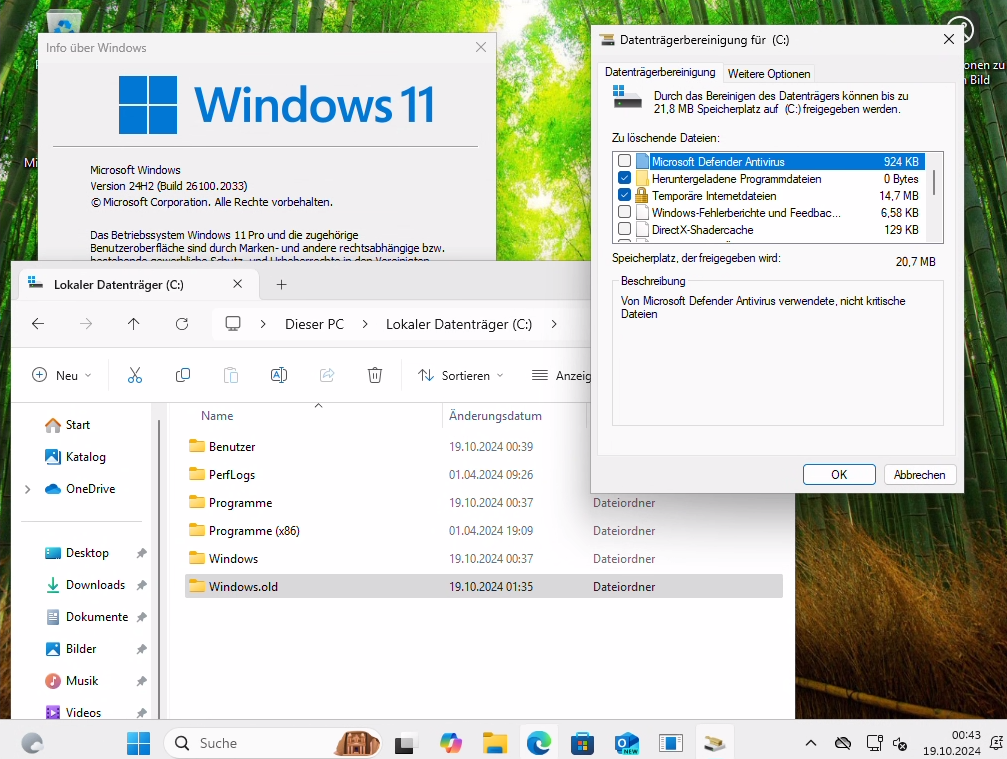Go back with the Explorer back arrow
Viewport: 1007px width, 759px height.
38,324
